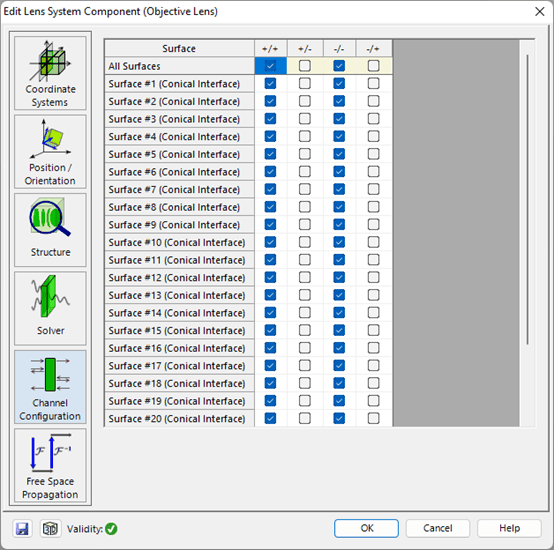Image resolution: width=554 pixels, height=550 pixels.
Task: Open the Solver page
Action: [50, 308]
